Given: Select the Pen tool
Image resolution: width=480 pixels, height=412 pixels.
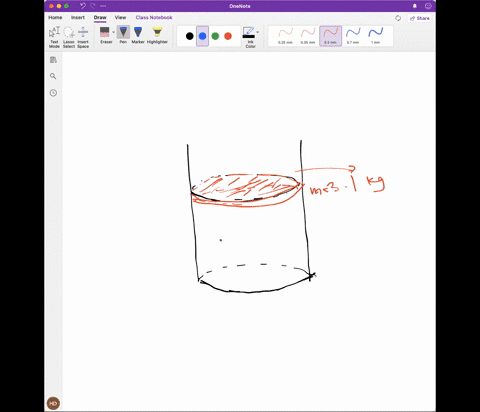Looking at the screenshot, I should point(123,35).
